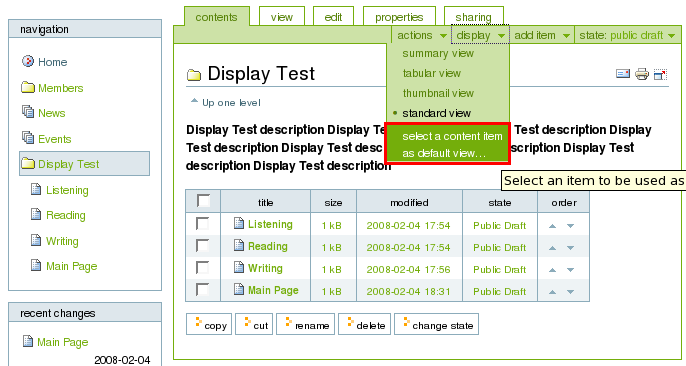
Task: Click the copy button
Action: pyautogui.click(x=210, y=324)
